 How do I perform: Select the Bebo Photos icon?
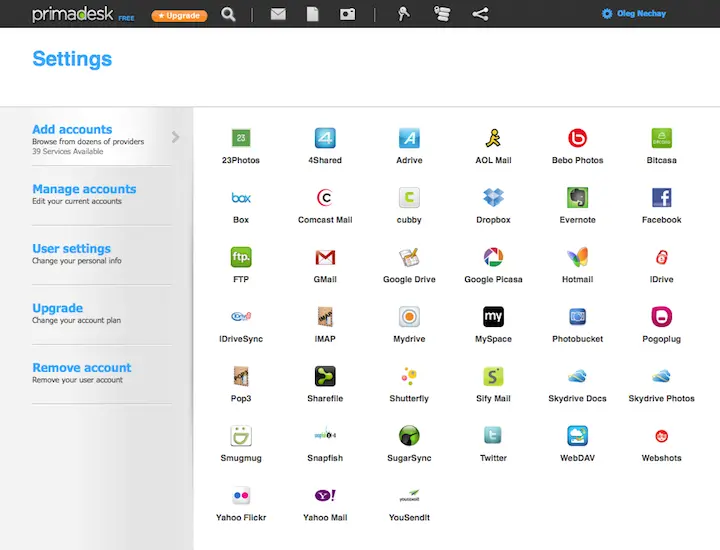577,138
